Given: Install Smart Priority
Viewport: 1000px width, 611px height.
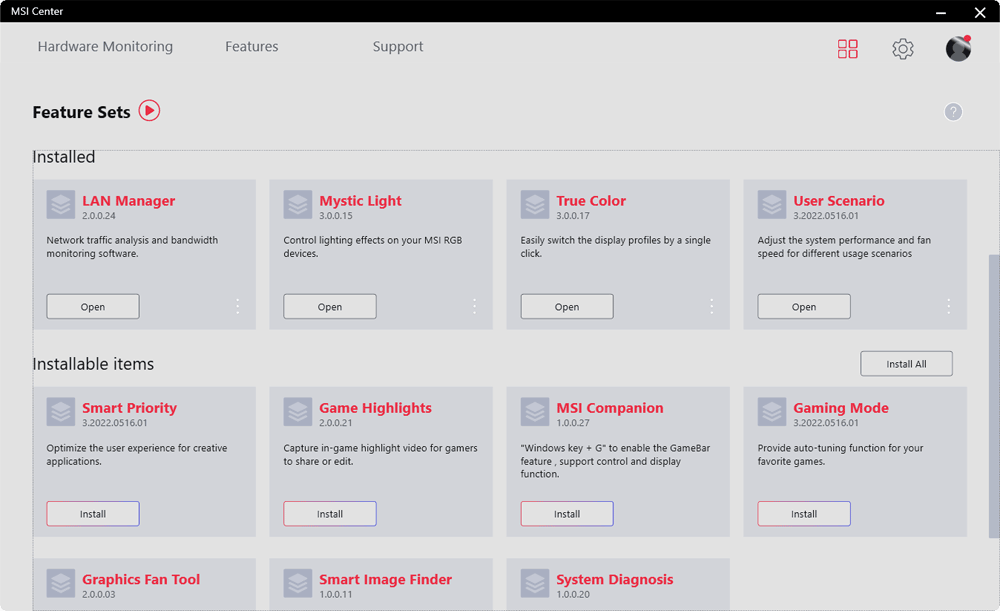Looking at the screenshot, I should pos(93,514).
